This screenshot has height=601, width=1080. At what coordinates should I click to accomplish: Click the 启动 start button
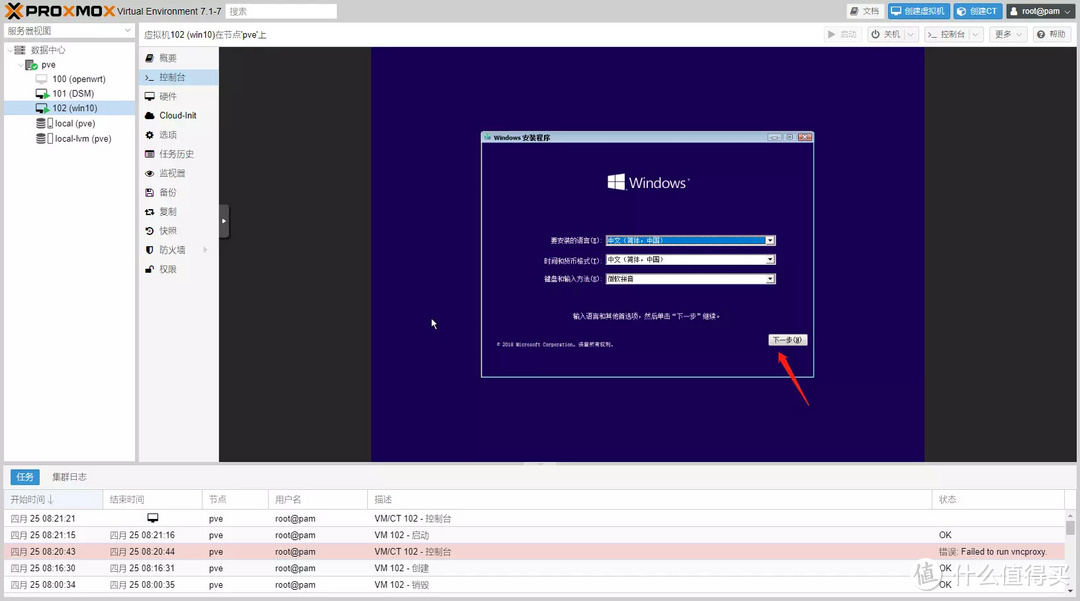click(842, 34)
